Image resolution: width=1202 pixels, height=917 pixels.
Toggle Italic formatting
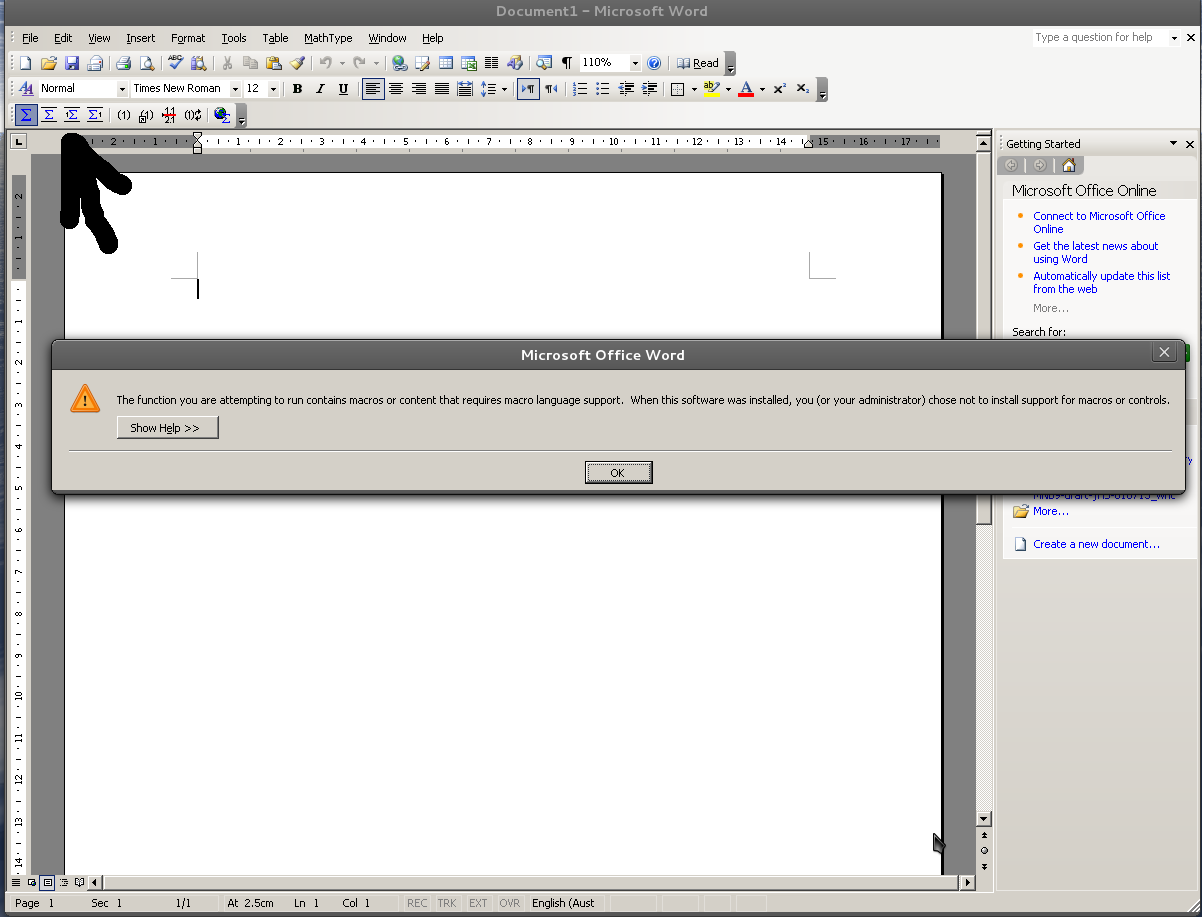pos(320,89)
